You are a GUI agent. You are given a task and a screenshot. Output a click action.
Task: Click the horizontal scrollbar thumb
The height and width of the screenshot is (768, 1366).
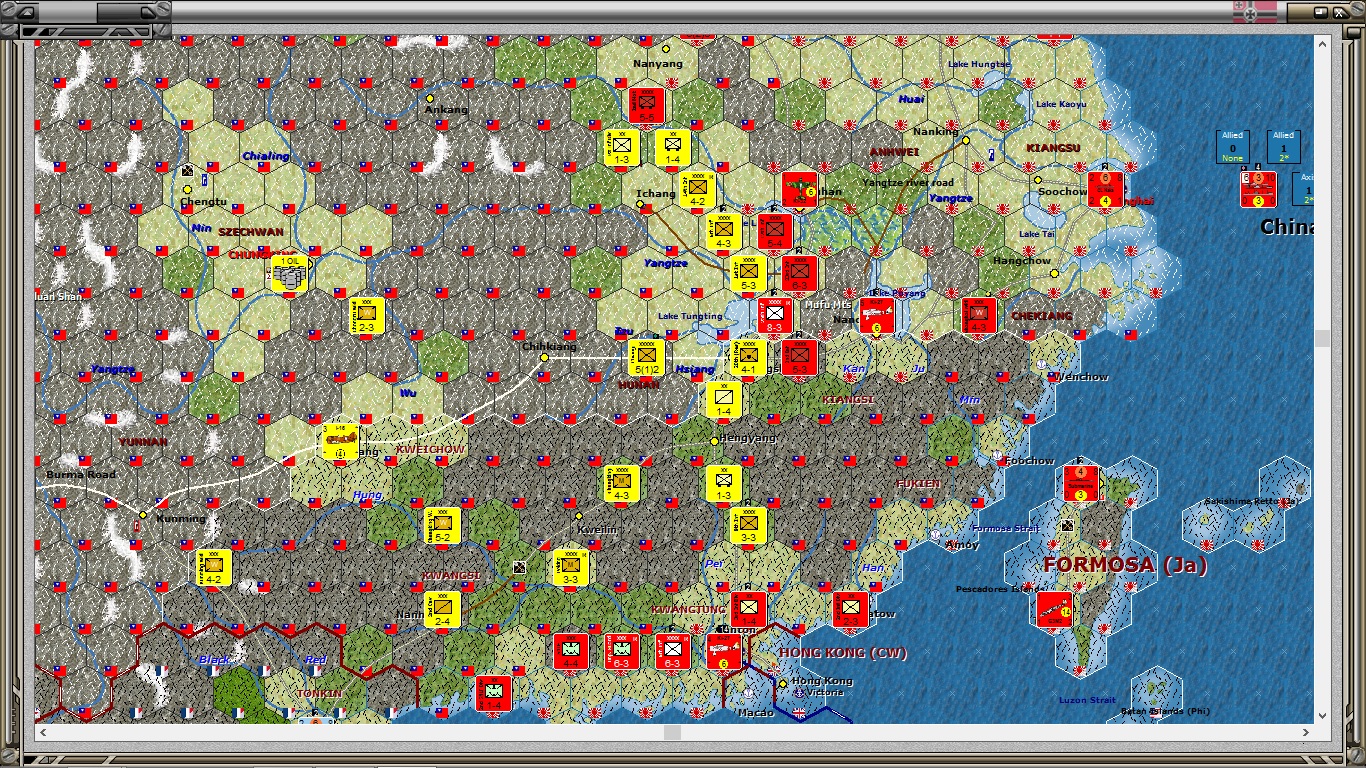(673, 733)
